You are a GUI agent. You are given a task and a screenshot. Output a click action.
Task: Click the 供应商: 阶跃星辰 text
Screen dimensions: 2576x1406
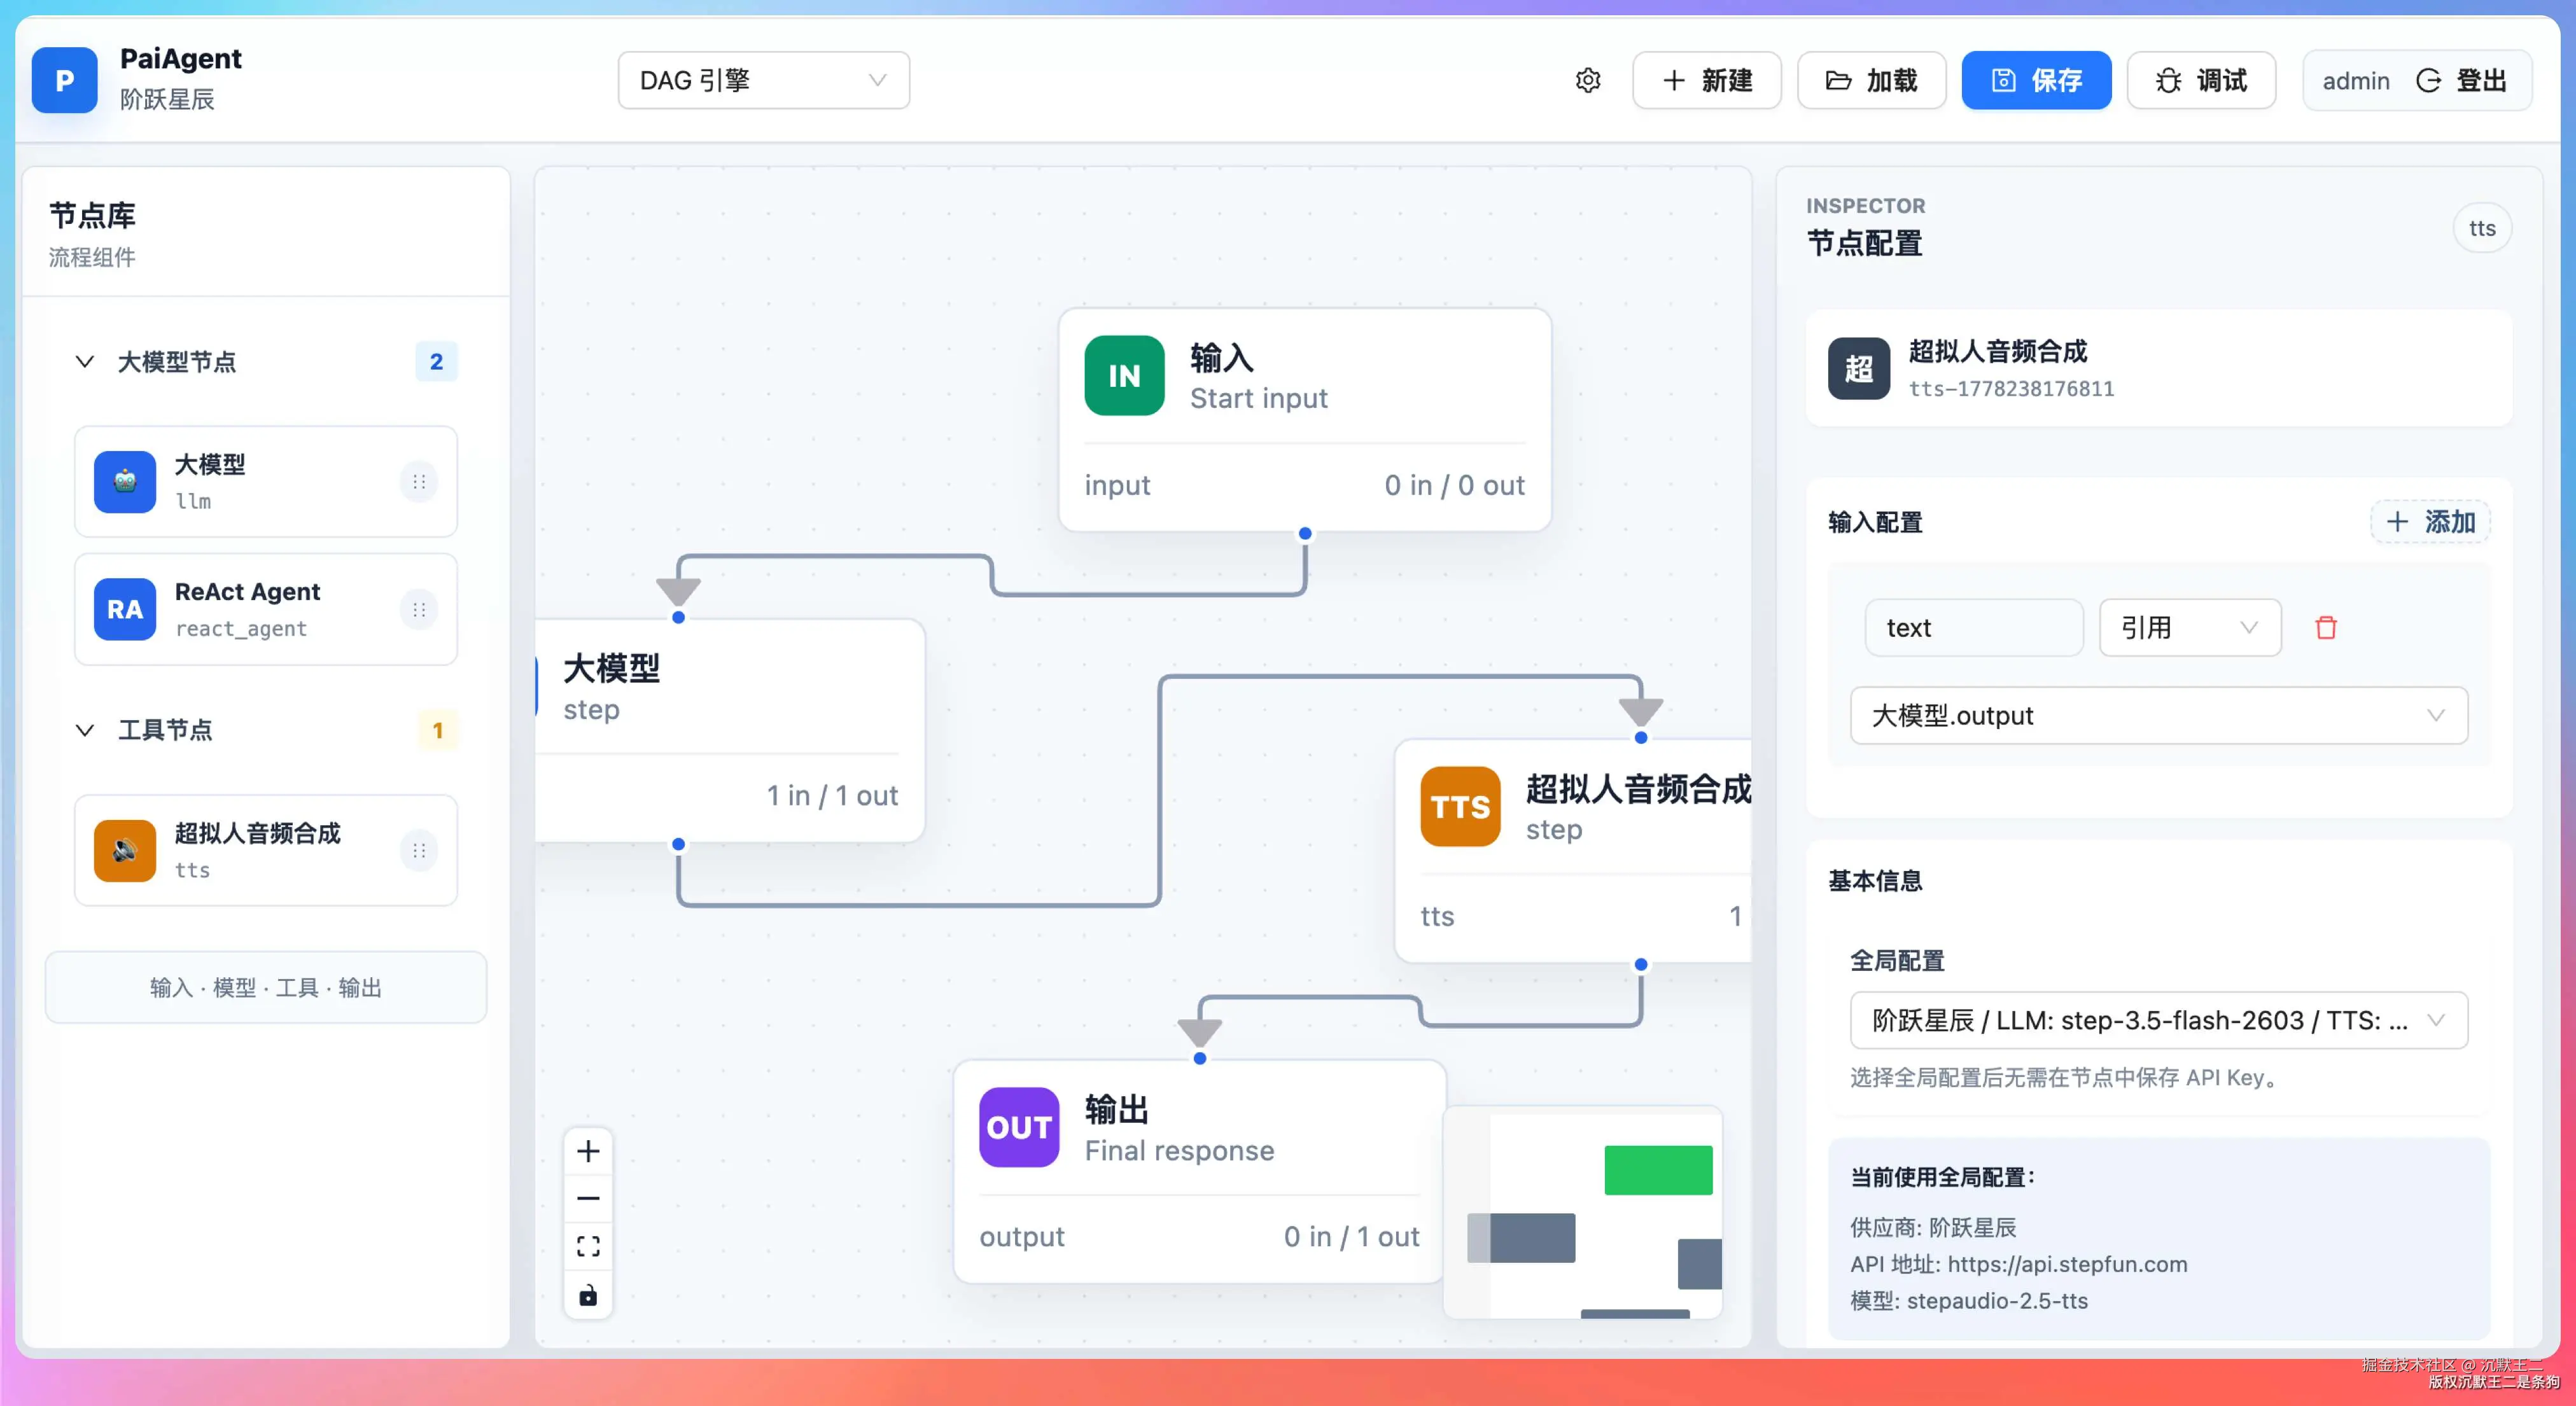pyautogui.click(x=1933, y=1227)
